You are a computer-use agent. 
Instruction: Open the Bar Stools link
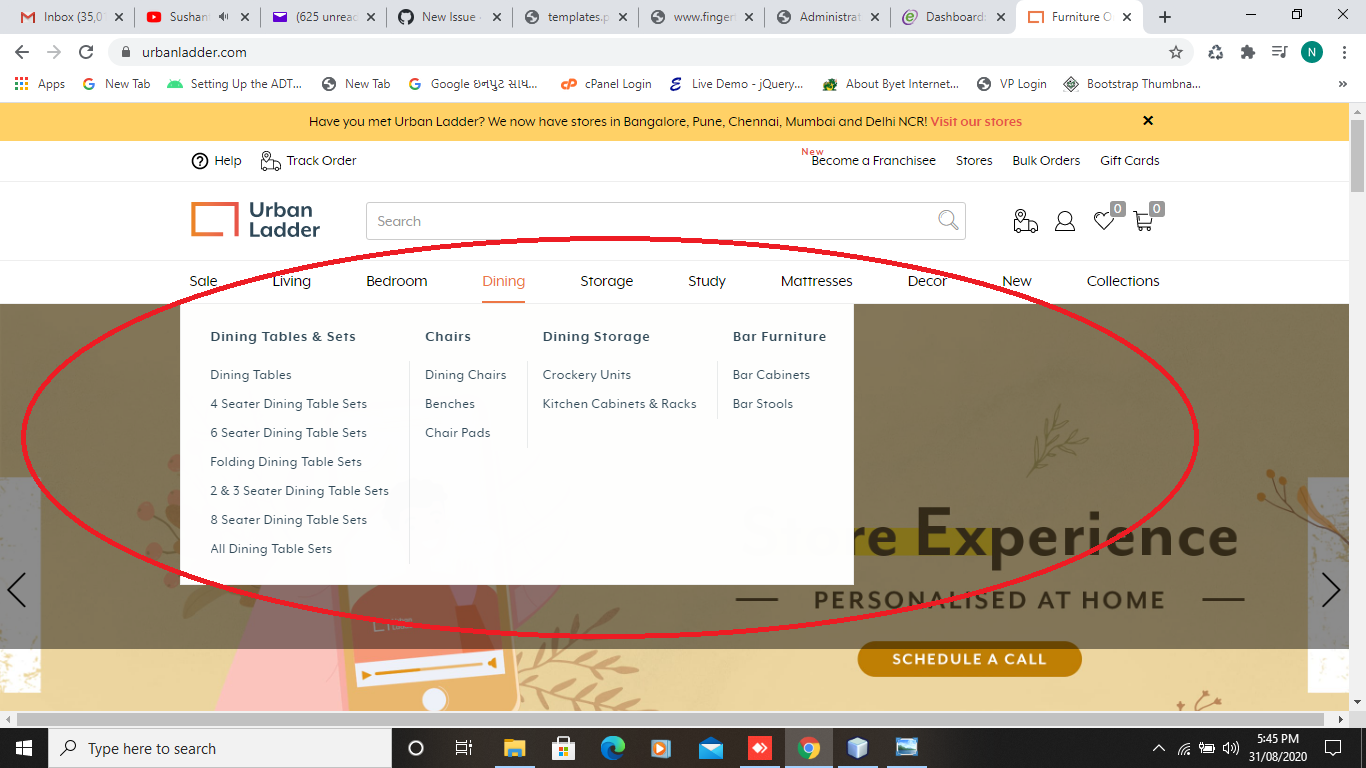click(762, 403)
